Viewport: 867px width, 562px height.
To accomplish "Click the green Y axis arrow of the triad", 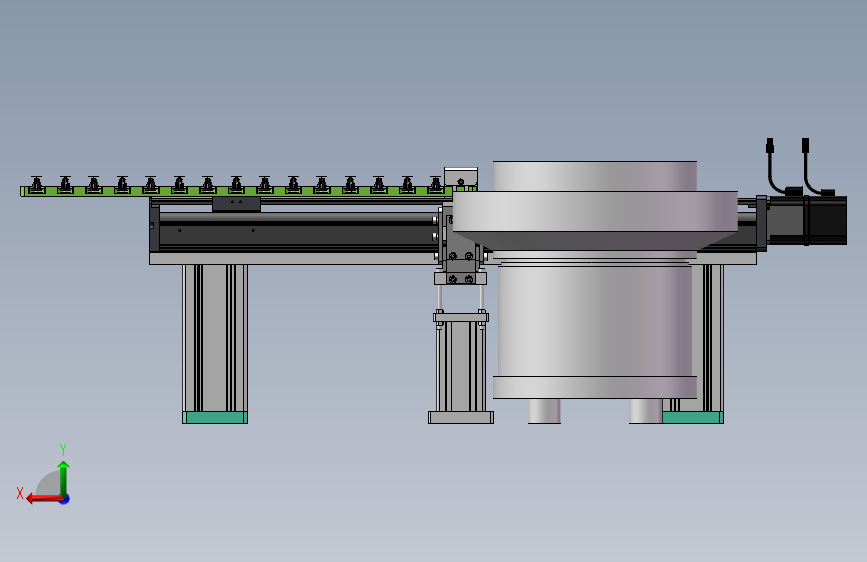I will 64,479.
